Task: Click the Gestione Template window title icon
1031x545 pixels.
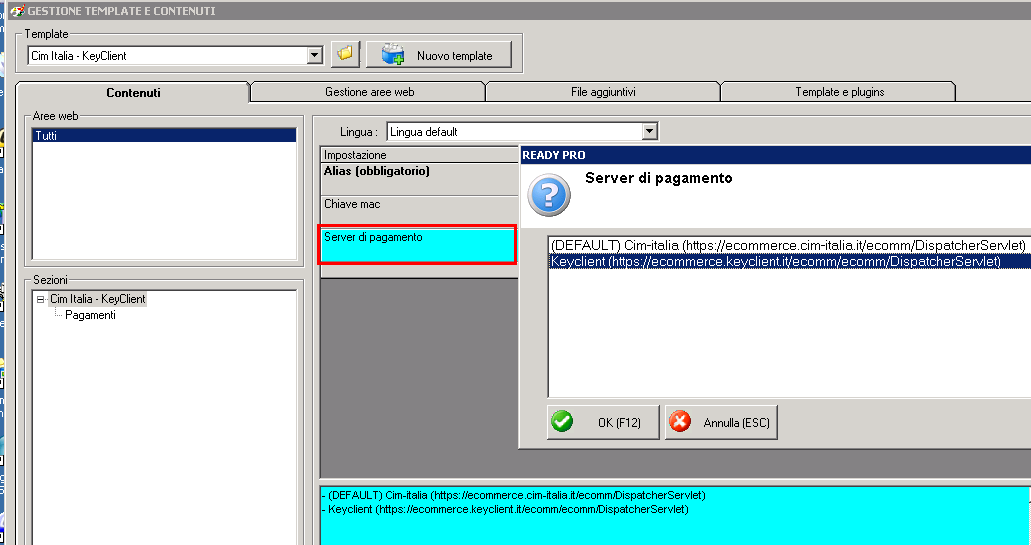Action: point(17,11)
